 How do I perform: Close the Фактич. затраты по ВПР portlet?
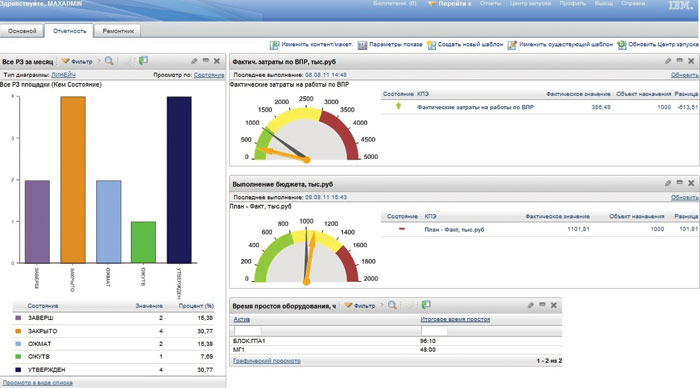click(x=691, y=61)
